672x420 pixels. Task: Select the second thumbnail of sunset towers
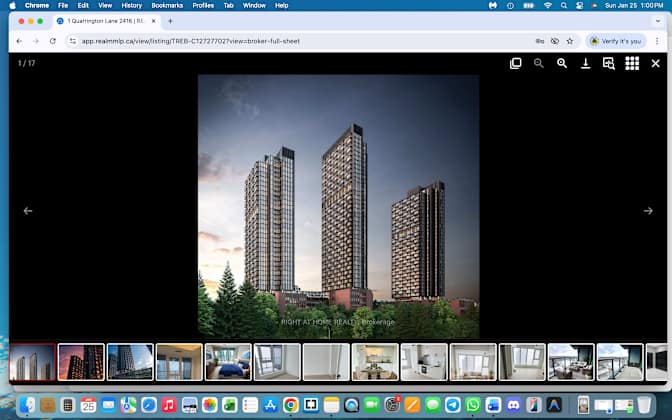click(x=81, y=362)
